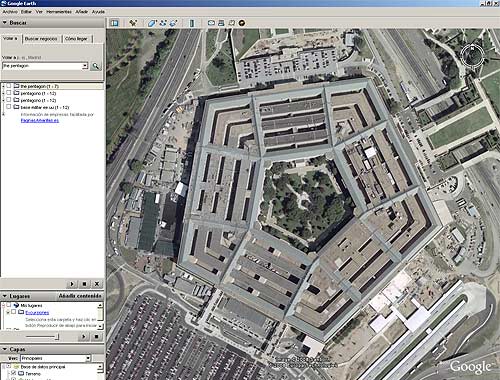This screenshot has height=380, width=500.
Task: Click the Añadir contenido button
Action: [80, 296]
